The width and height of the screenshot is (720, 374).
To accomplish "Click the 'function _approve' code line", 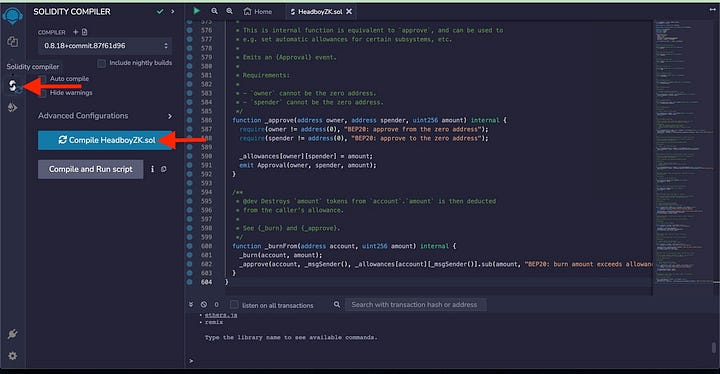I will 370,120.
